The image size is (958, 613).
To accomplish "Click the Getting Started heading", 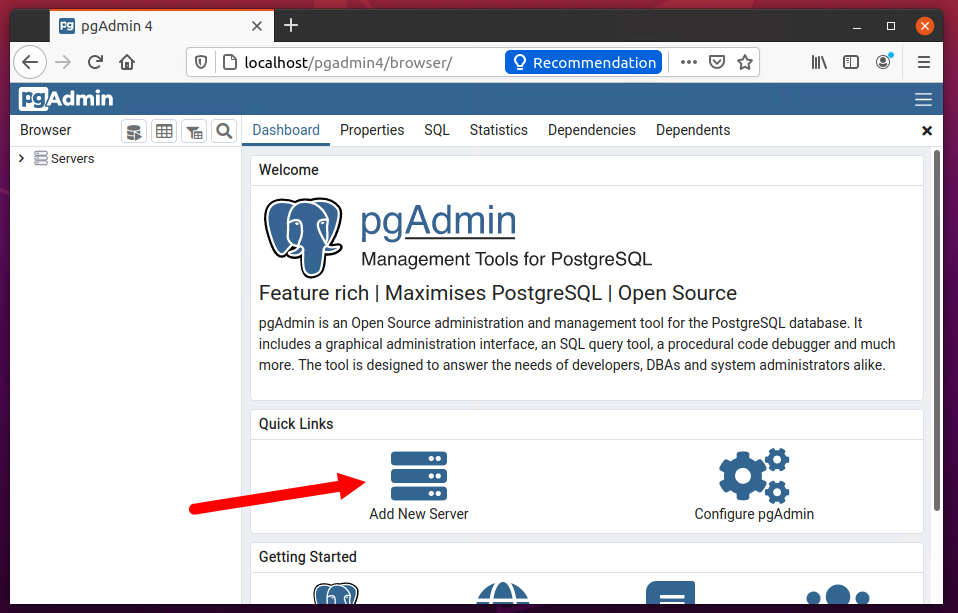I will [307, 557].
